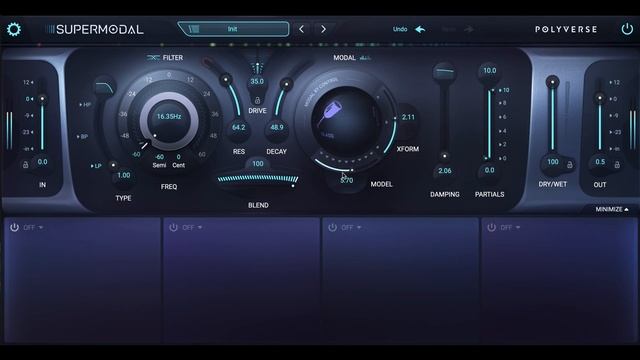
Task: Enable the first modulator slot power icon
Action: (14, 227)
